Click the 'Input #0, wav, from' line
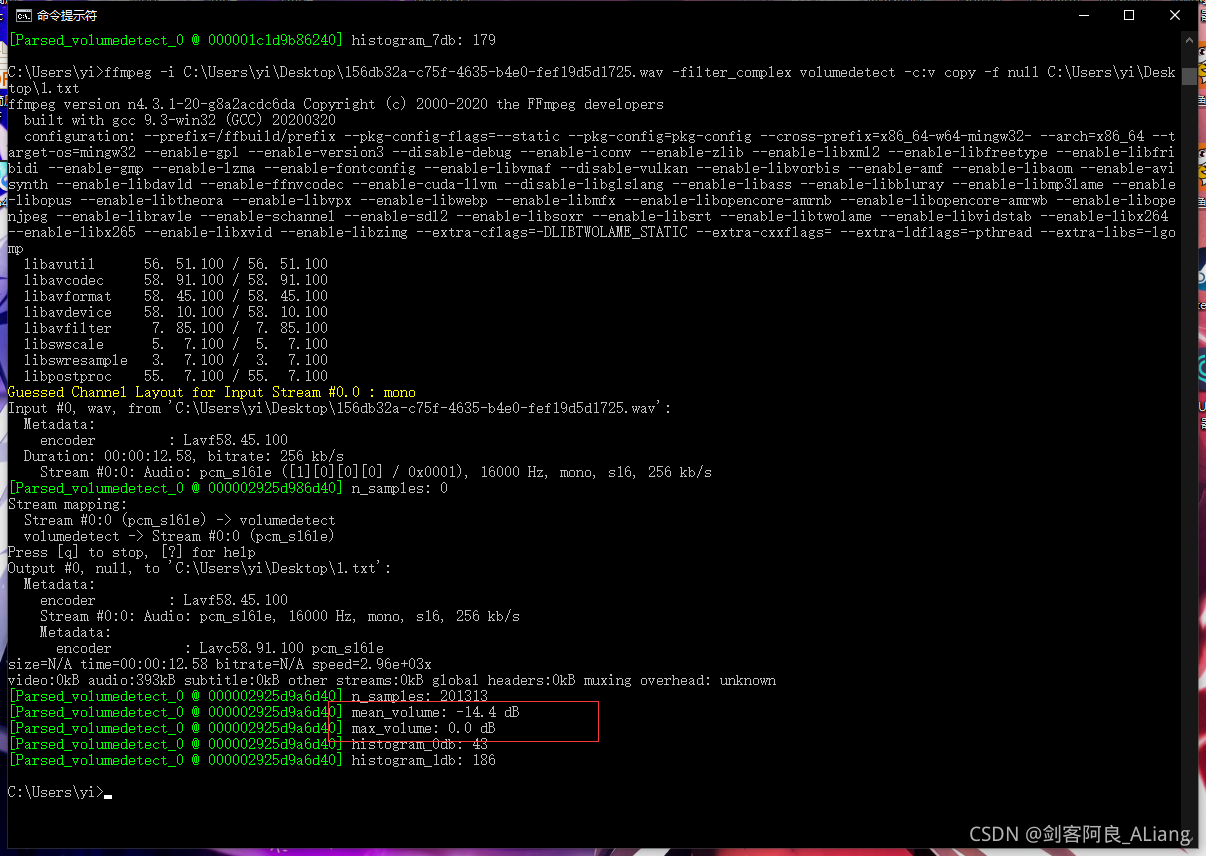Image resolution: width=1206 pixels, height=856 pixels. (x=340, y=408)
